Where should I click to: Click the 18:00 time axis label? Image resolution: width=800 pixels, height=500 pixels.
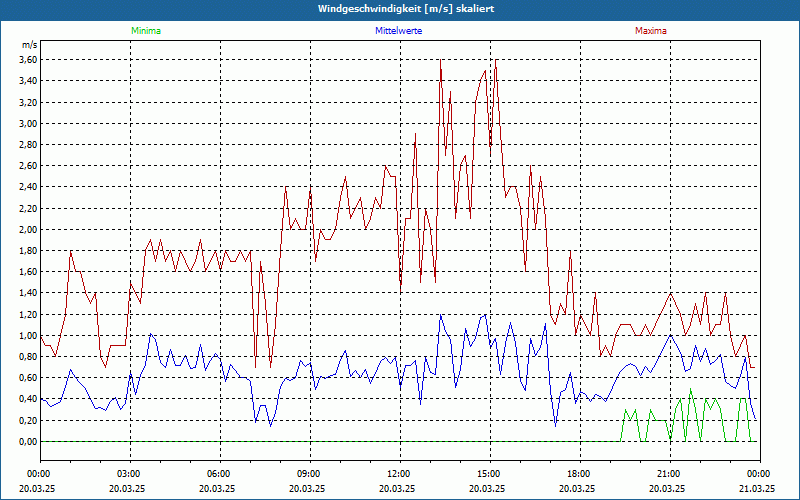[581, 474]
